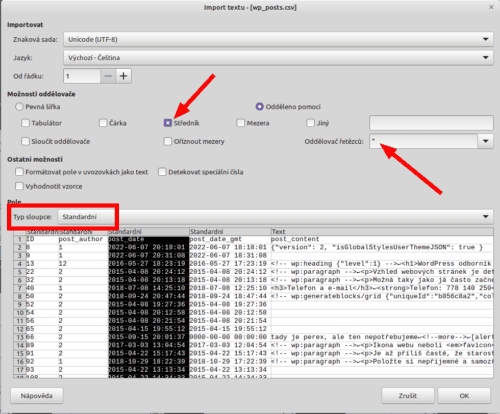
Task: Enable the Čárka separator checkbox
Action: pos(103,123)
